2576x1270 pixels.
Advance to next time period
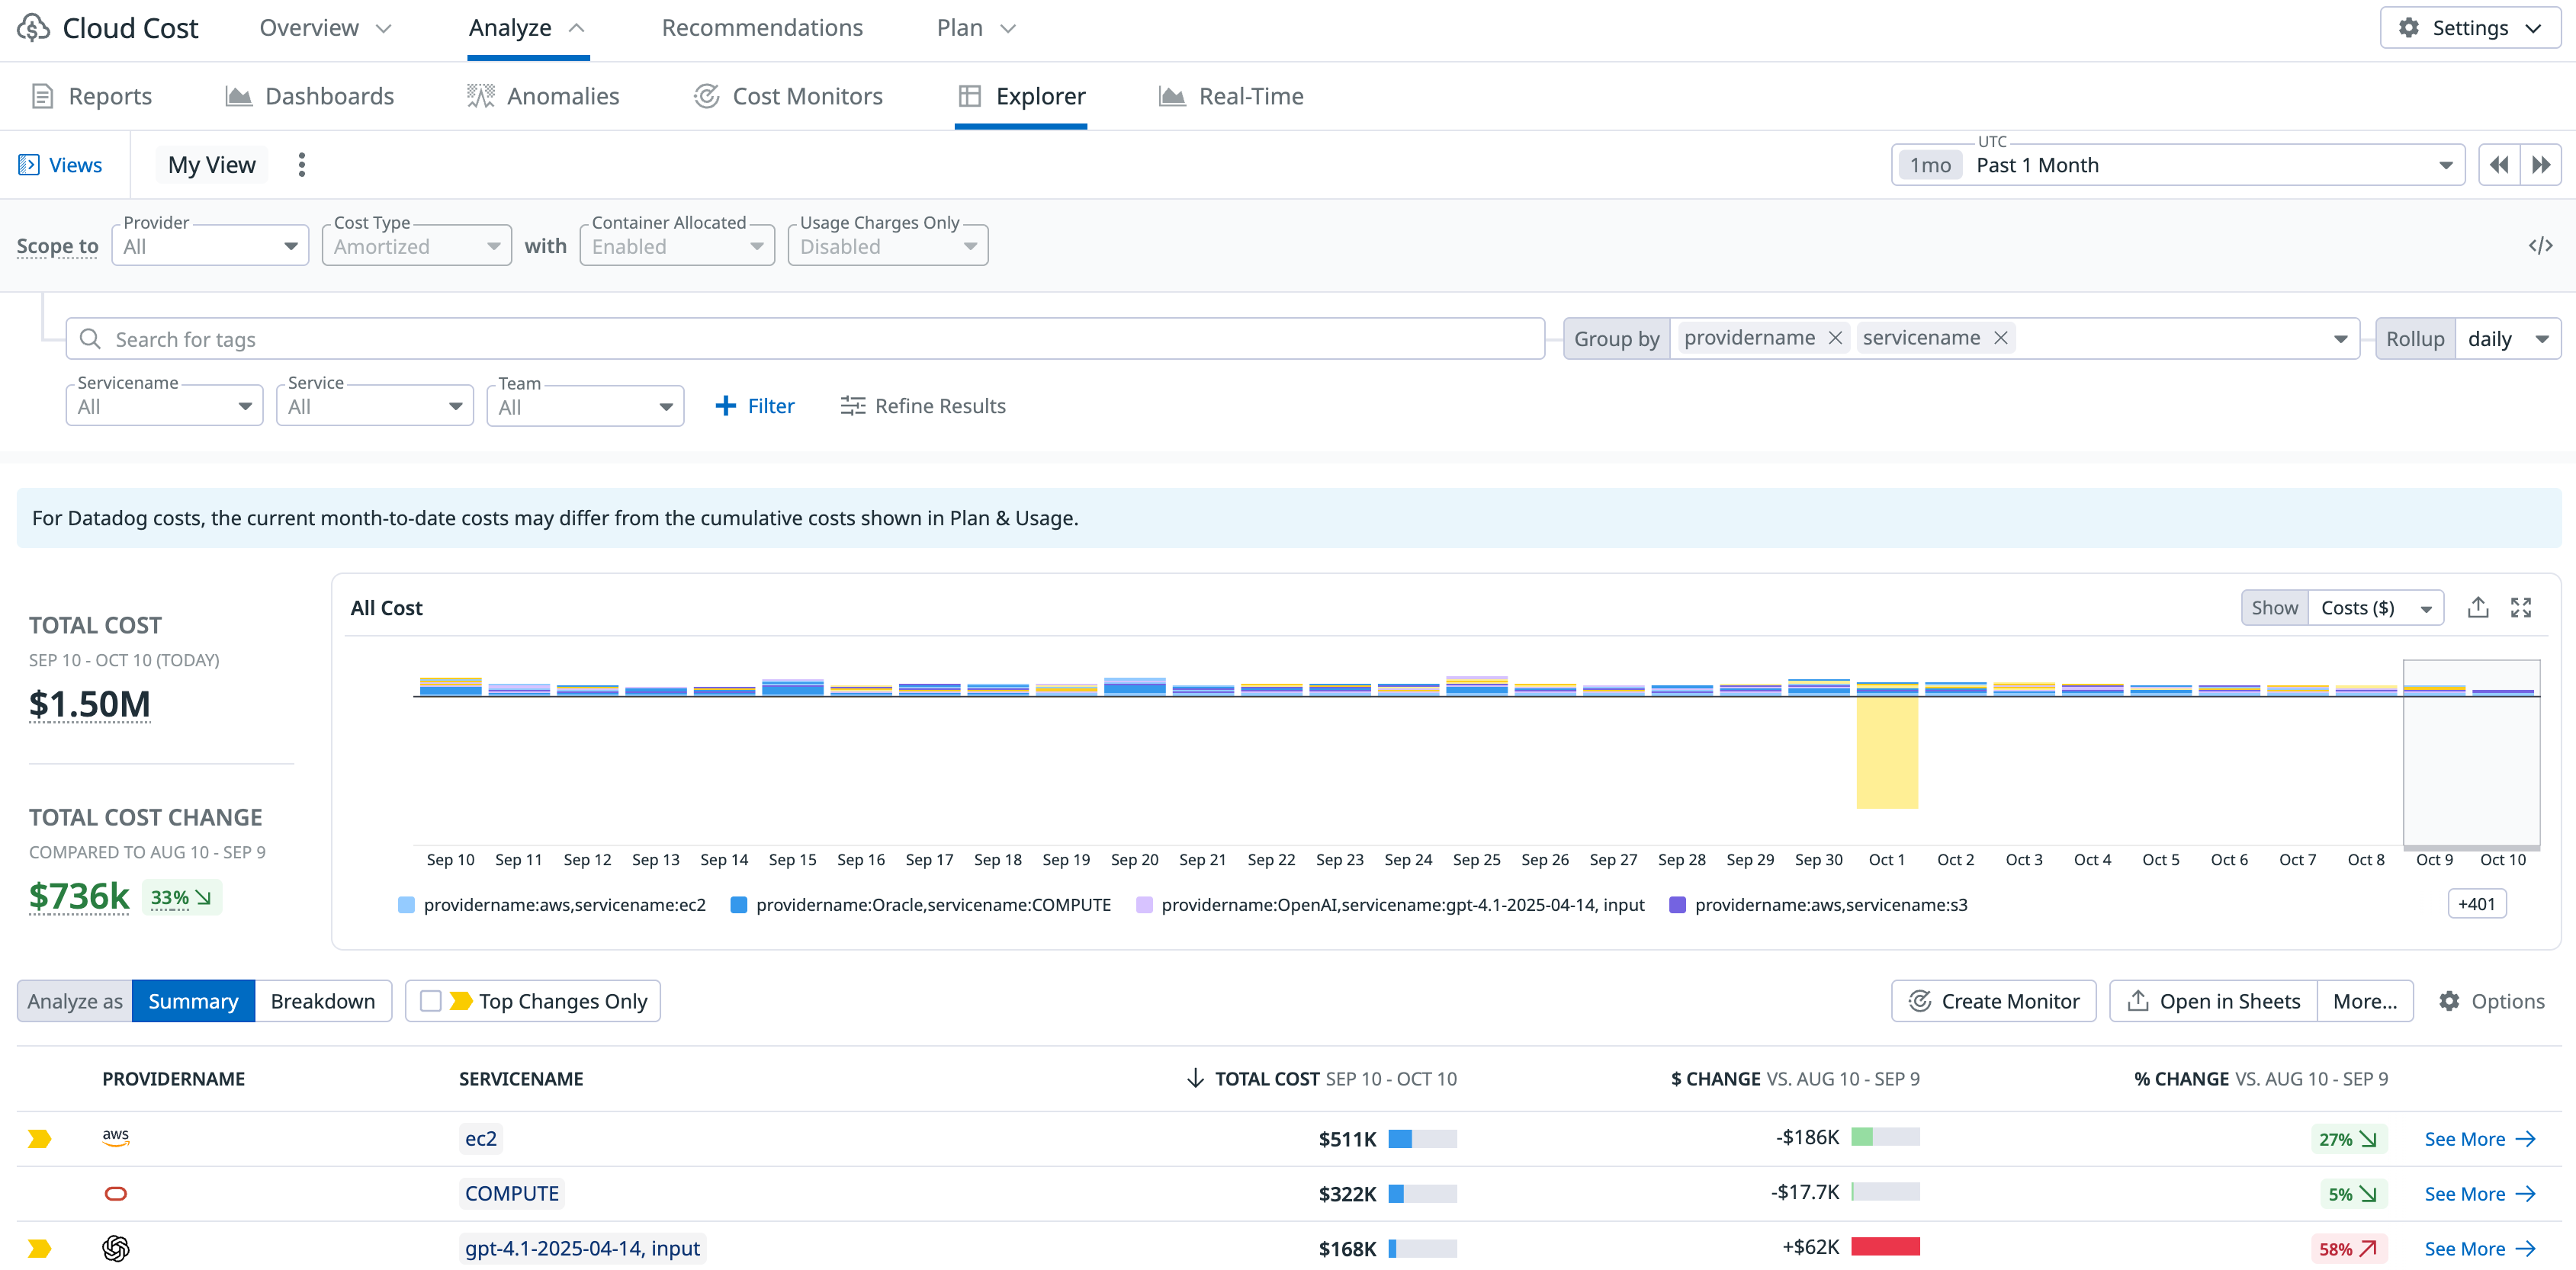[2540, 165]
